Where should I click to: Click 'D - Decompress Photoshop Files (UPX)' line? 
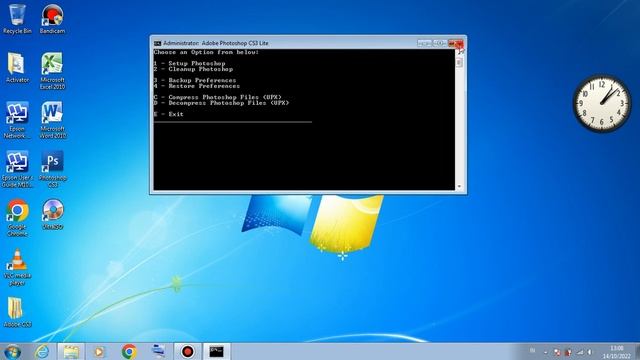(221, 103)
